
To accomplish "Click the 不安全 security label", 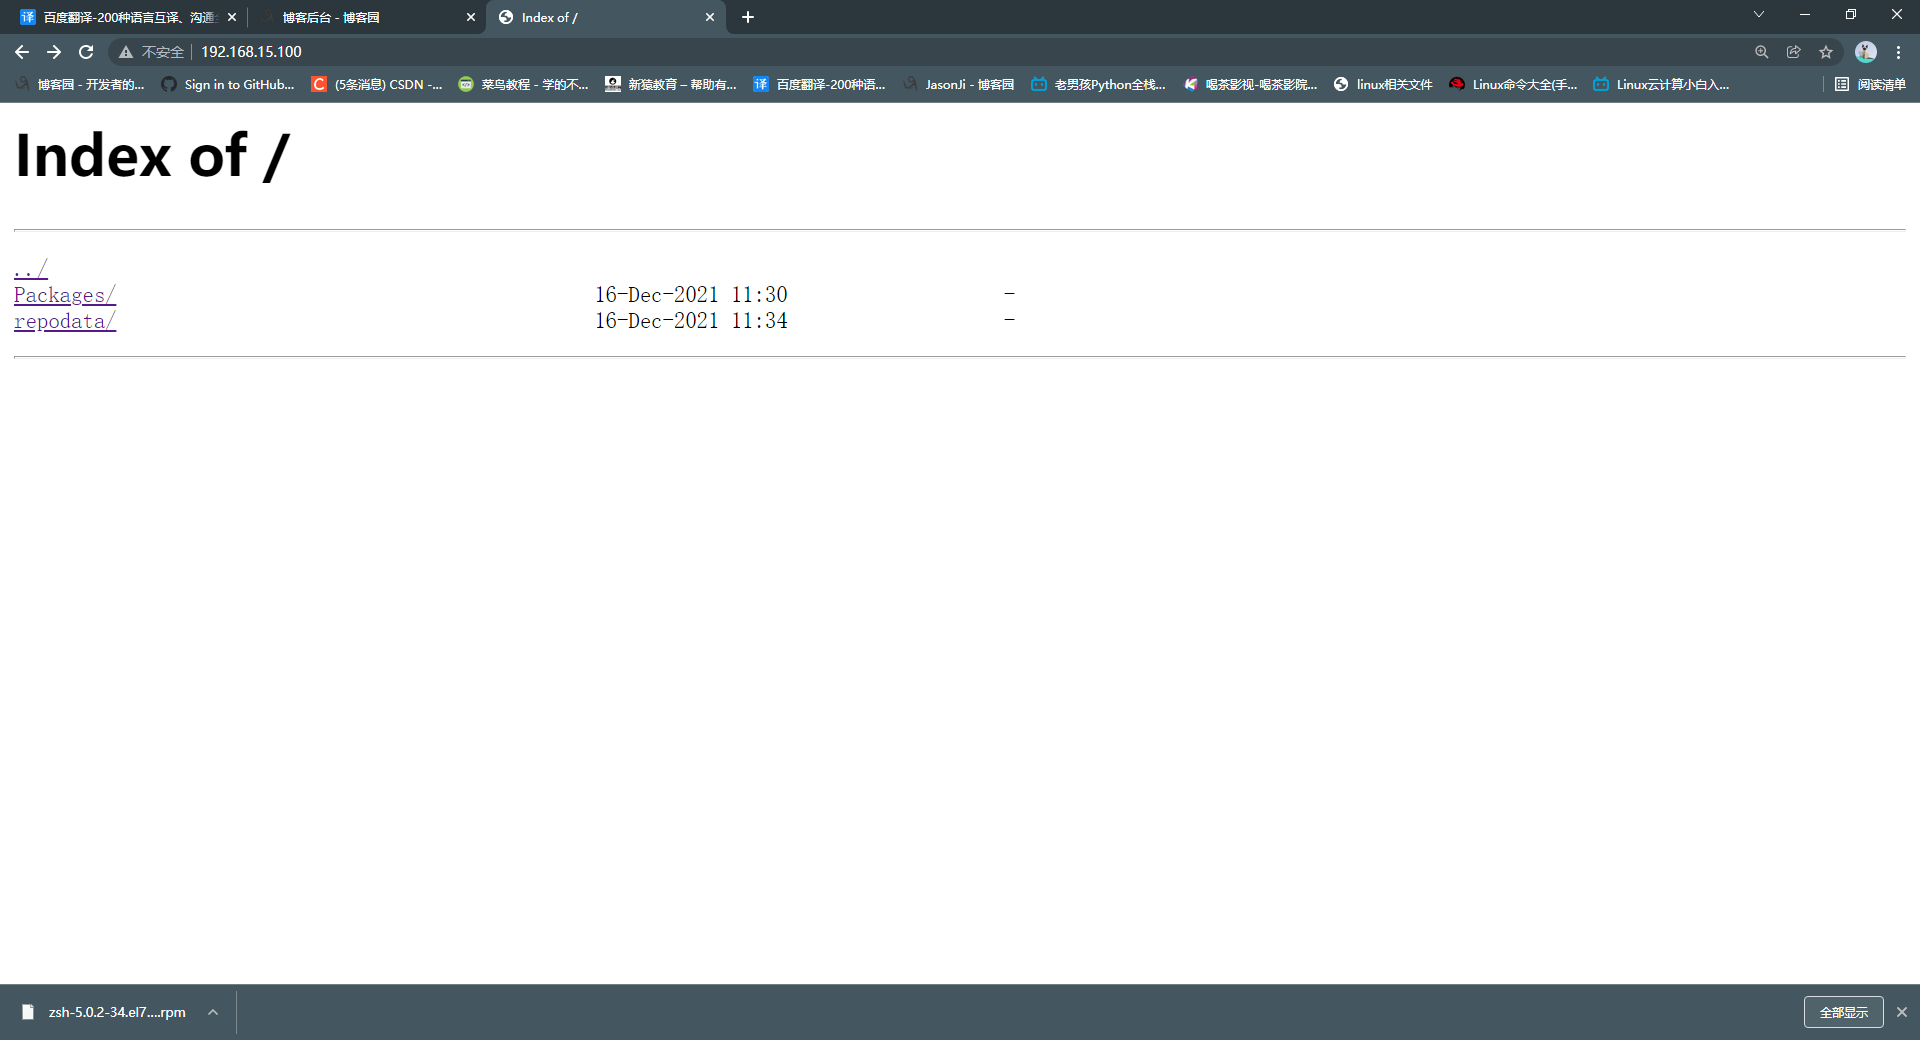I will 162,52.
